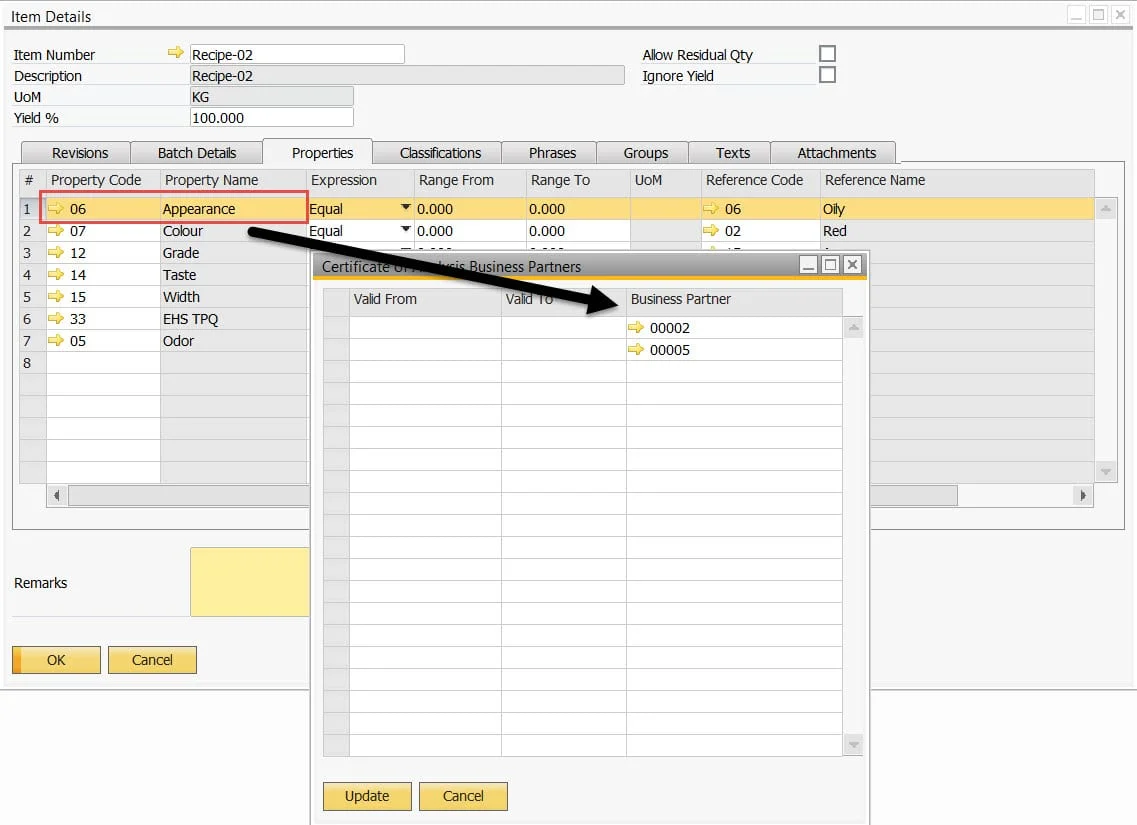This screenshot has width=1137, height=825.
Task: Switch to the Batch Details tab
Action: 197,152
